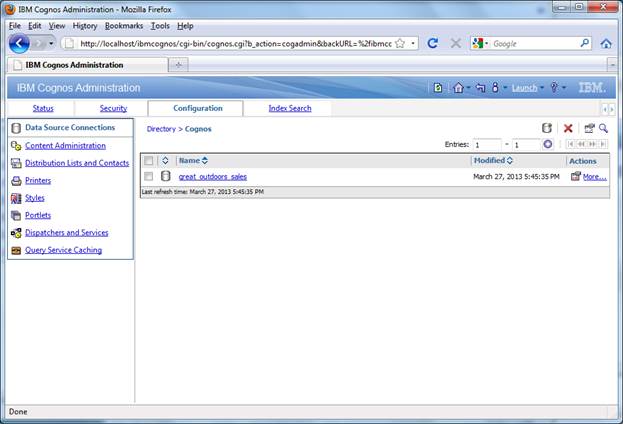The height and width of the screenshot is (424, 623).
Task: Open the Tools menu
Action: pyautogui.click(x=160, y=26)
